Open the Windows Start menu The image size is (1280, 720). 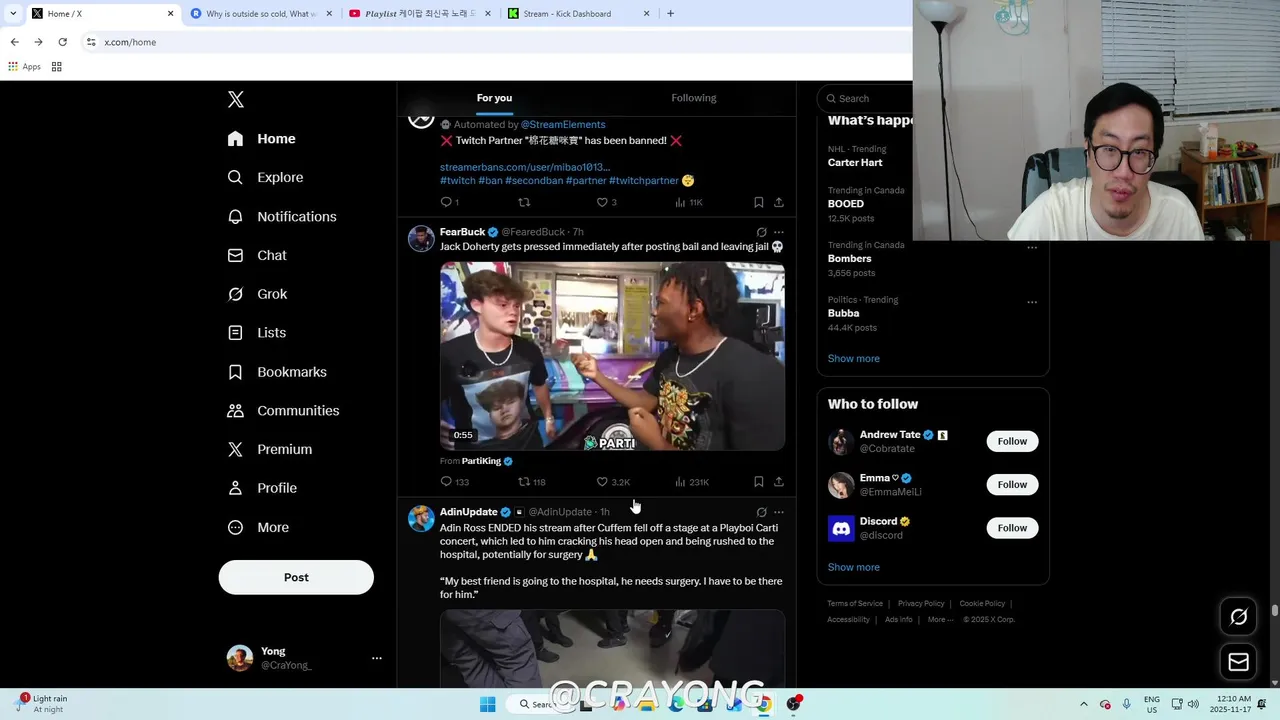(x=487, y=704)
